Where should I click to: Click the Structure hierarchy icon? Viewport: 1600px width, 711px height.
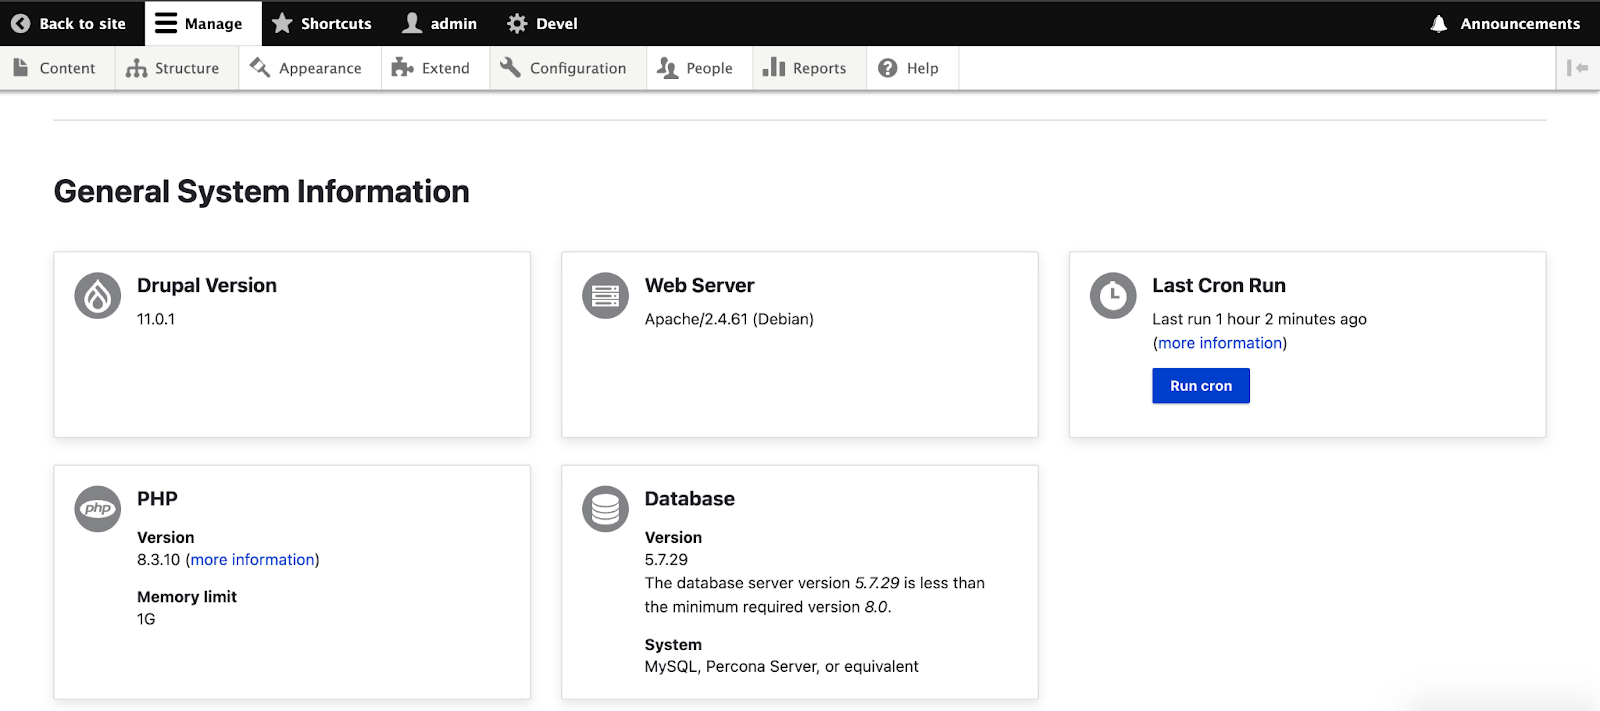point(137,68)
